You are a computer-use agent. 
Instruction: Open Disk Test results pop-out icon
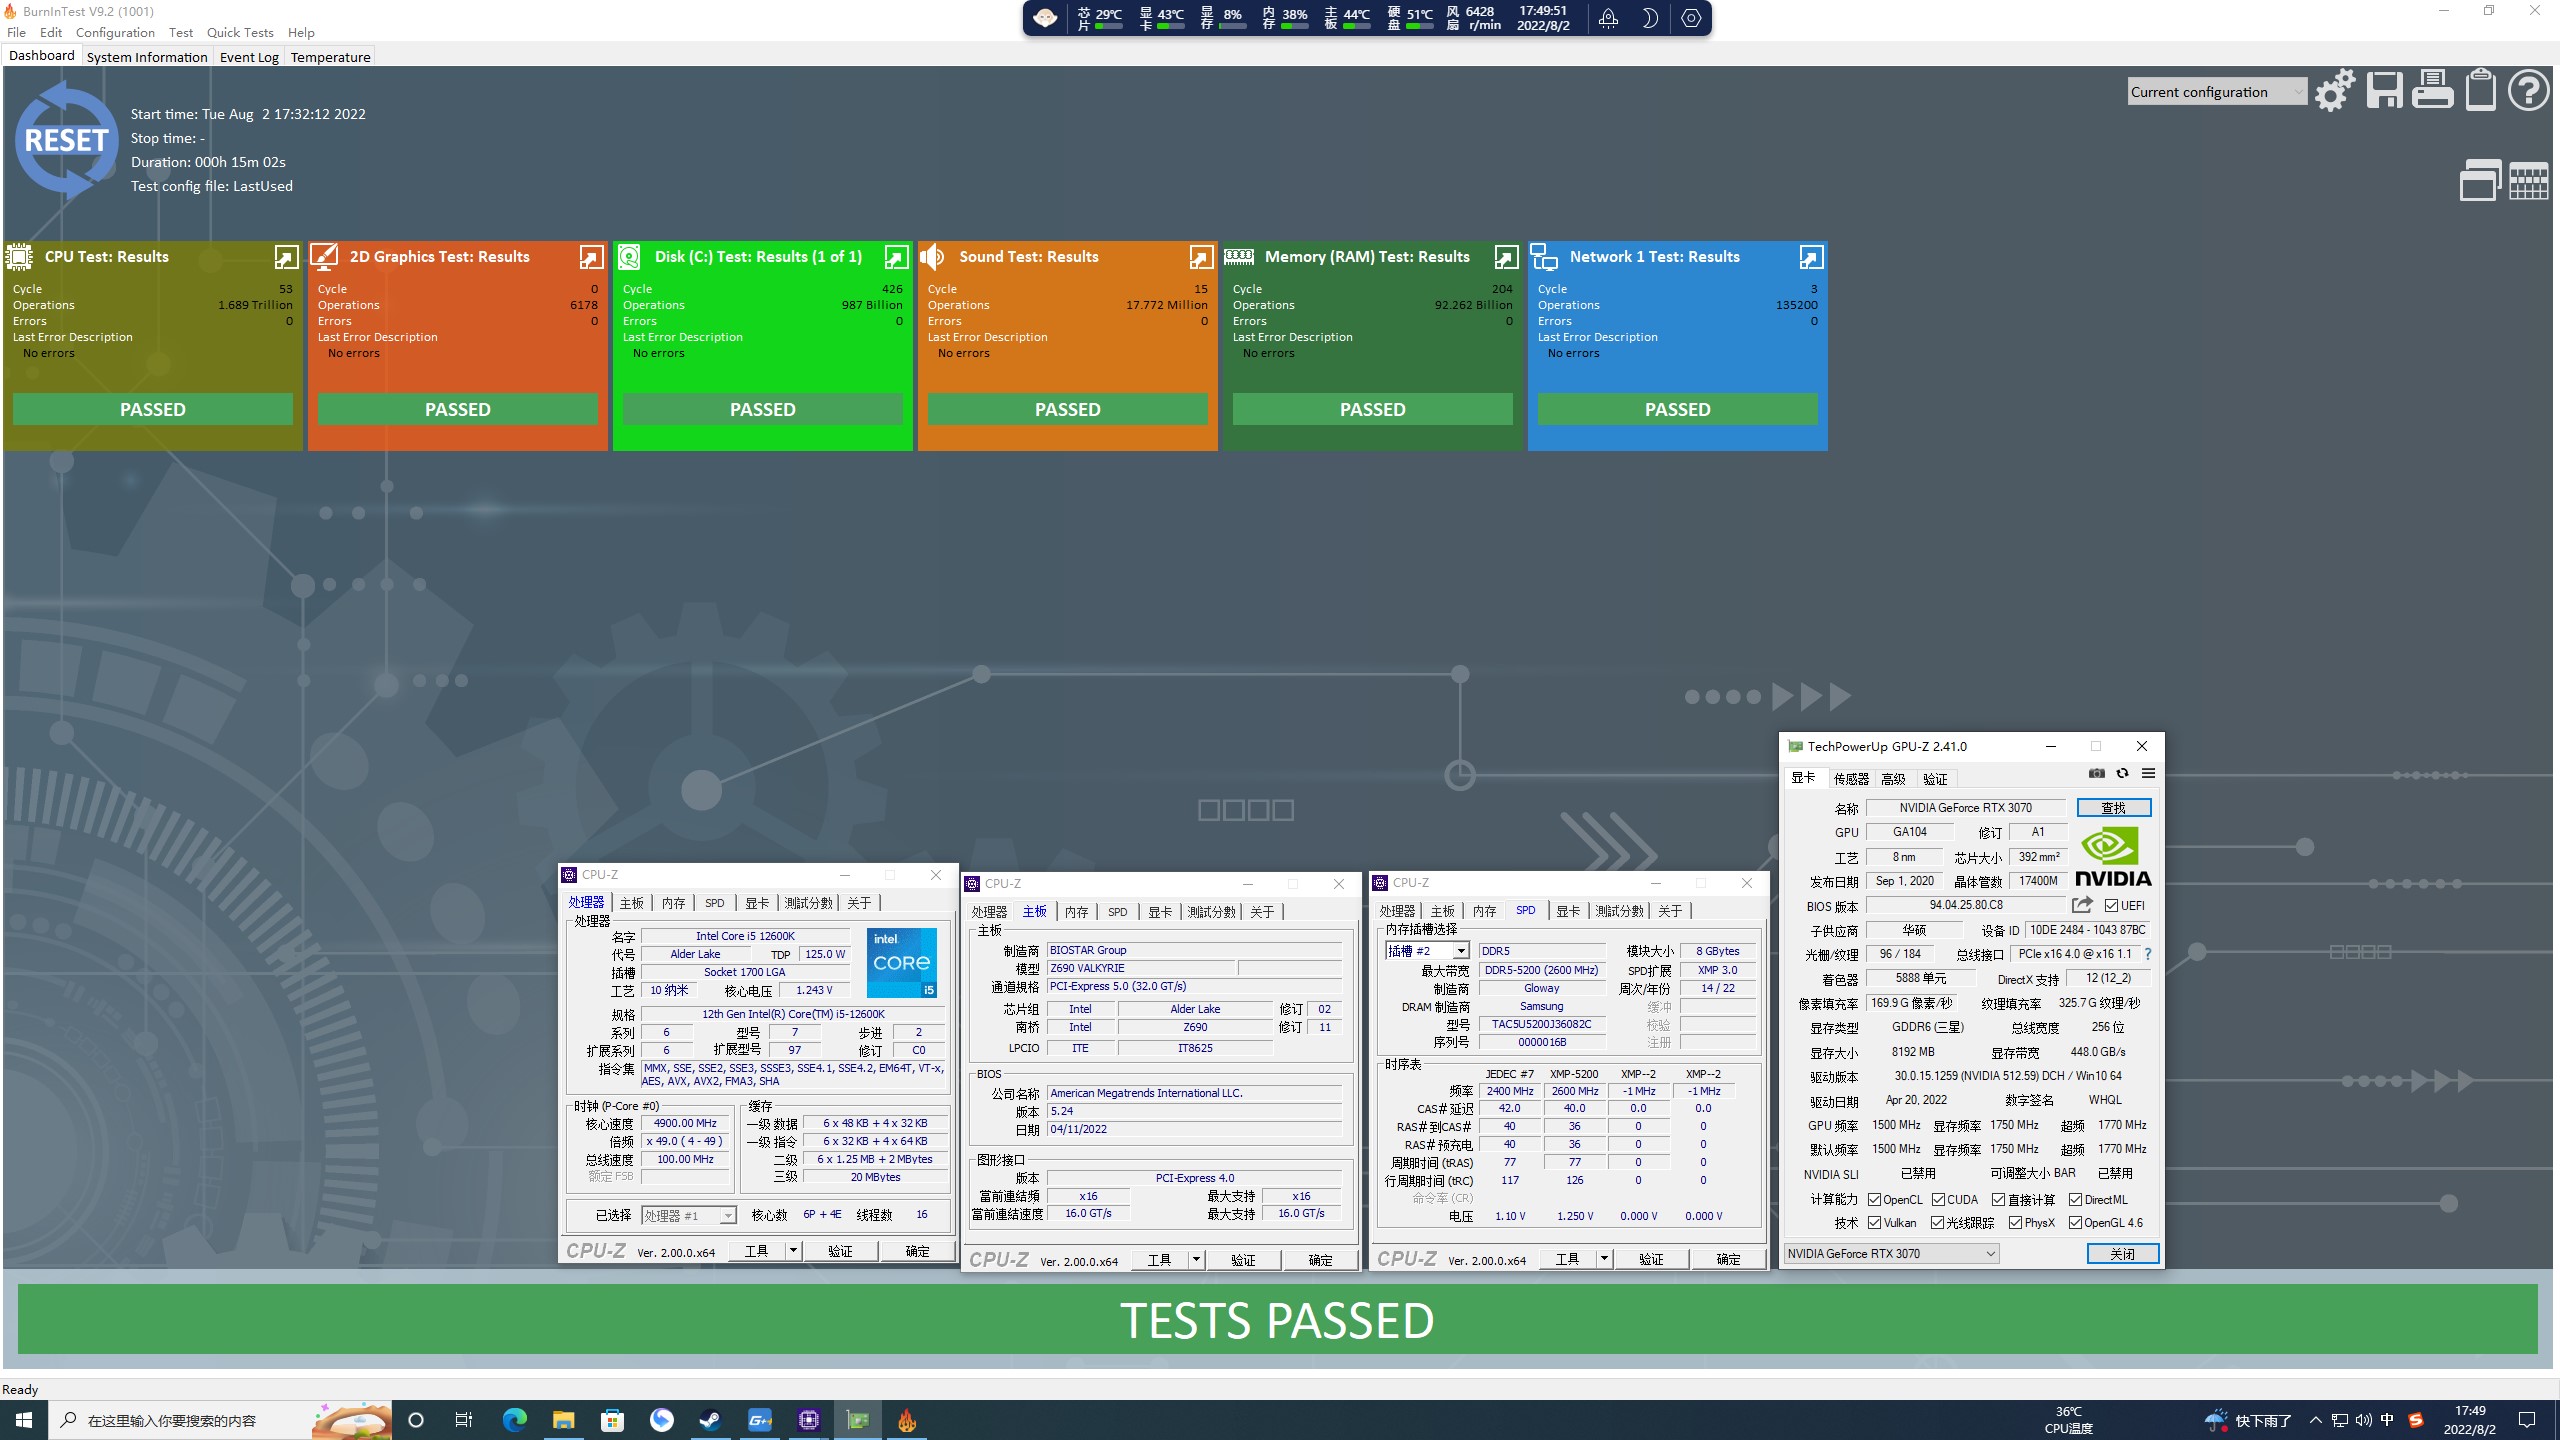pyautogui.click(x=896, y=257)
